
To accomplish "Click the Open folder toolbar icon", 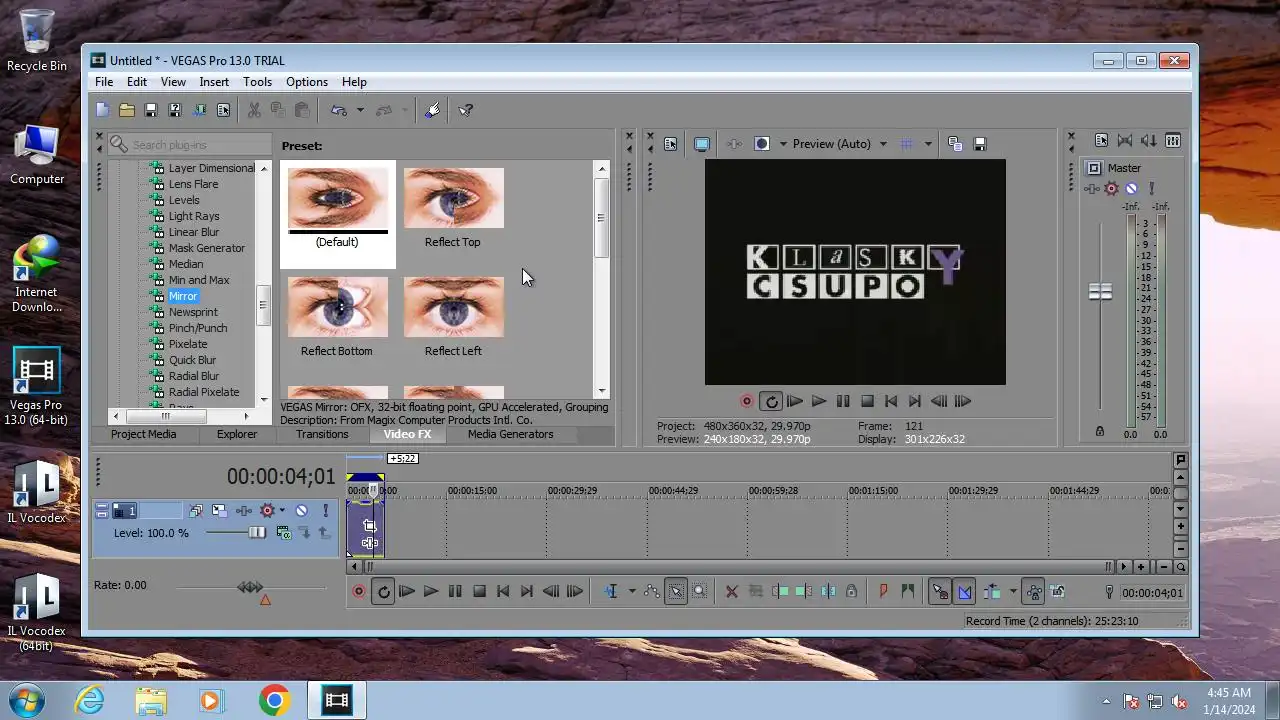I will (127, 110).
